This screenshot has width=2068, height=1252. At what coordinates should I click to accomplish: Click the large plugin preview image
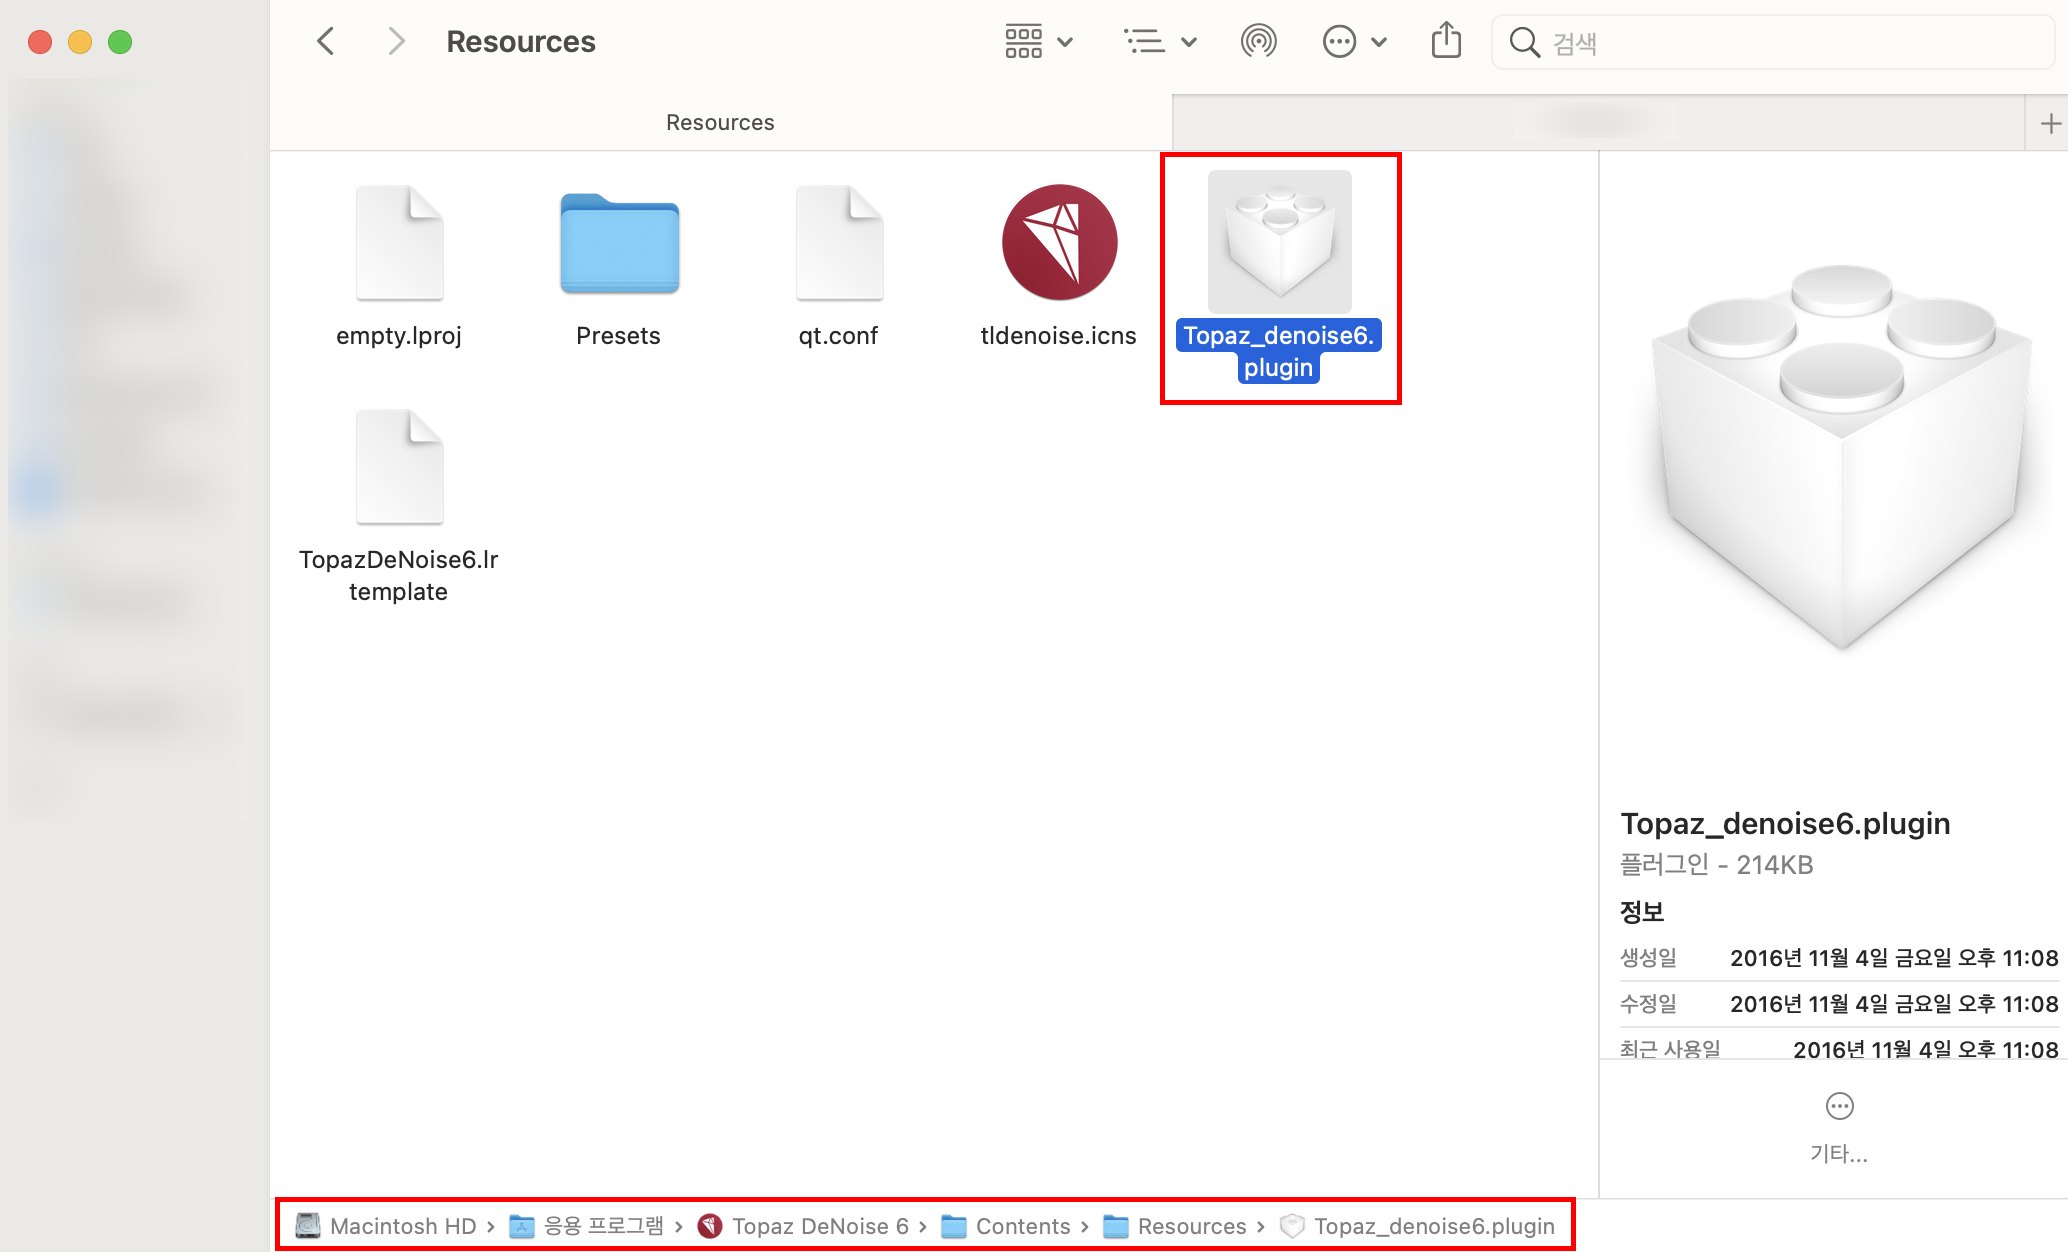pos(1841,456)
